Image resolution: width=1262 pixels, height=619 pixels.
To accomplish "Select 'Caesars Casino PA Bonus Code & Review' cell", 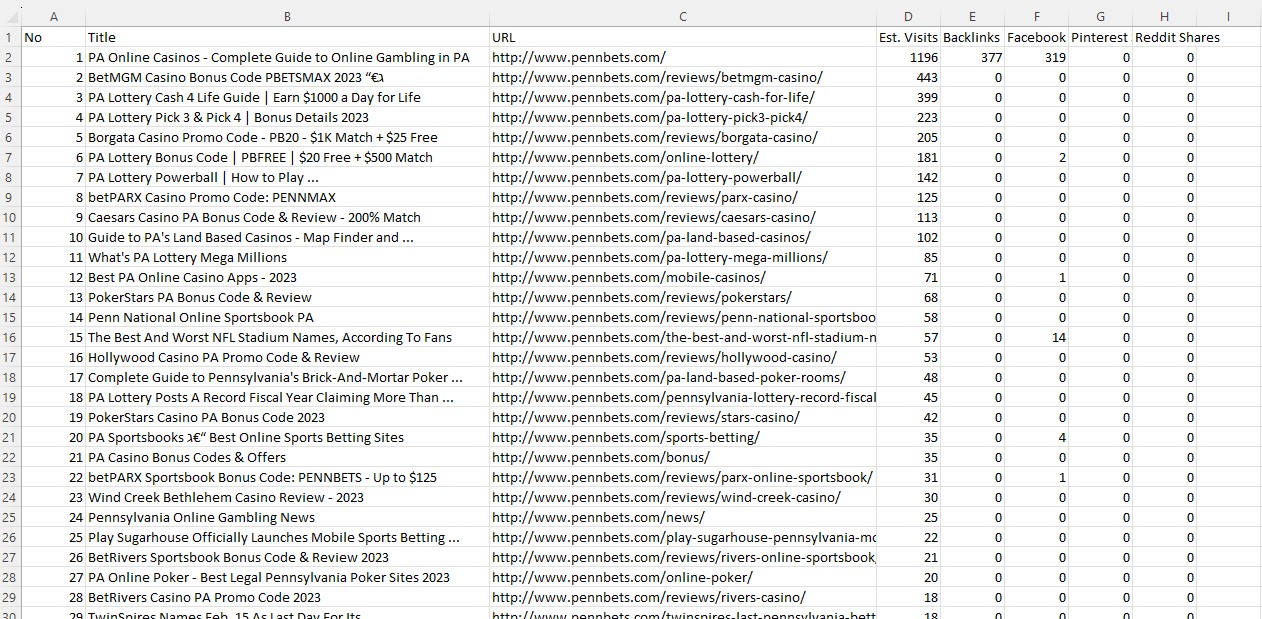I will click(x=287, y=217).
